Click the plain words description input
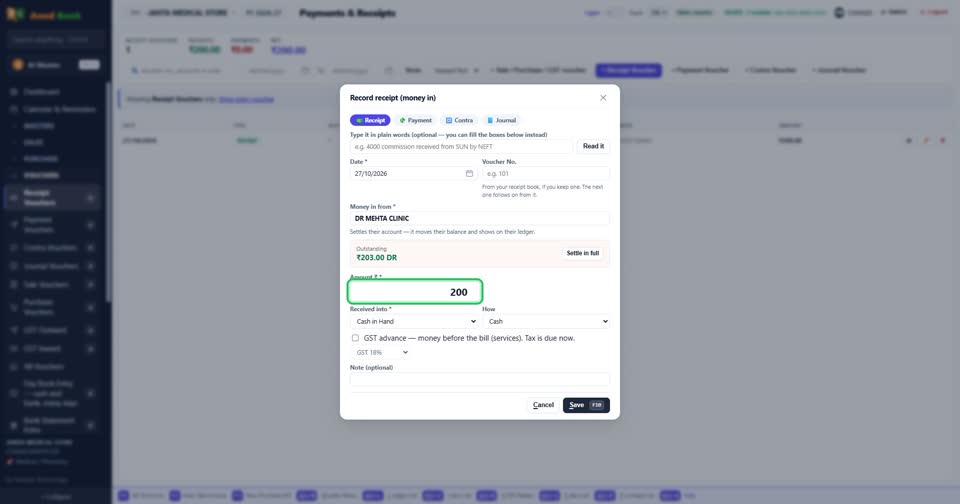 (461, 147)
